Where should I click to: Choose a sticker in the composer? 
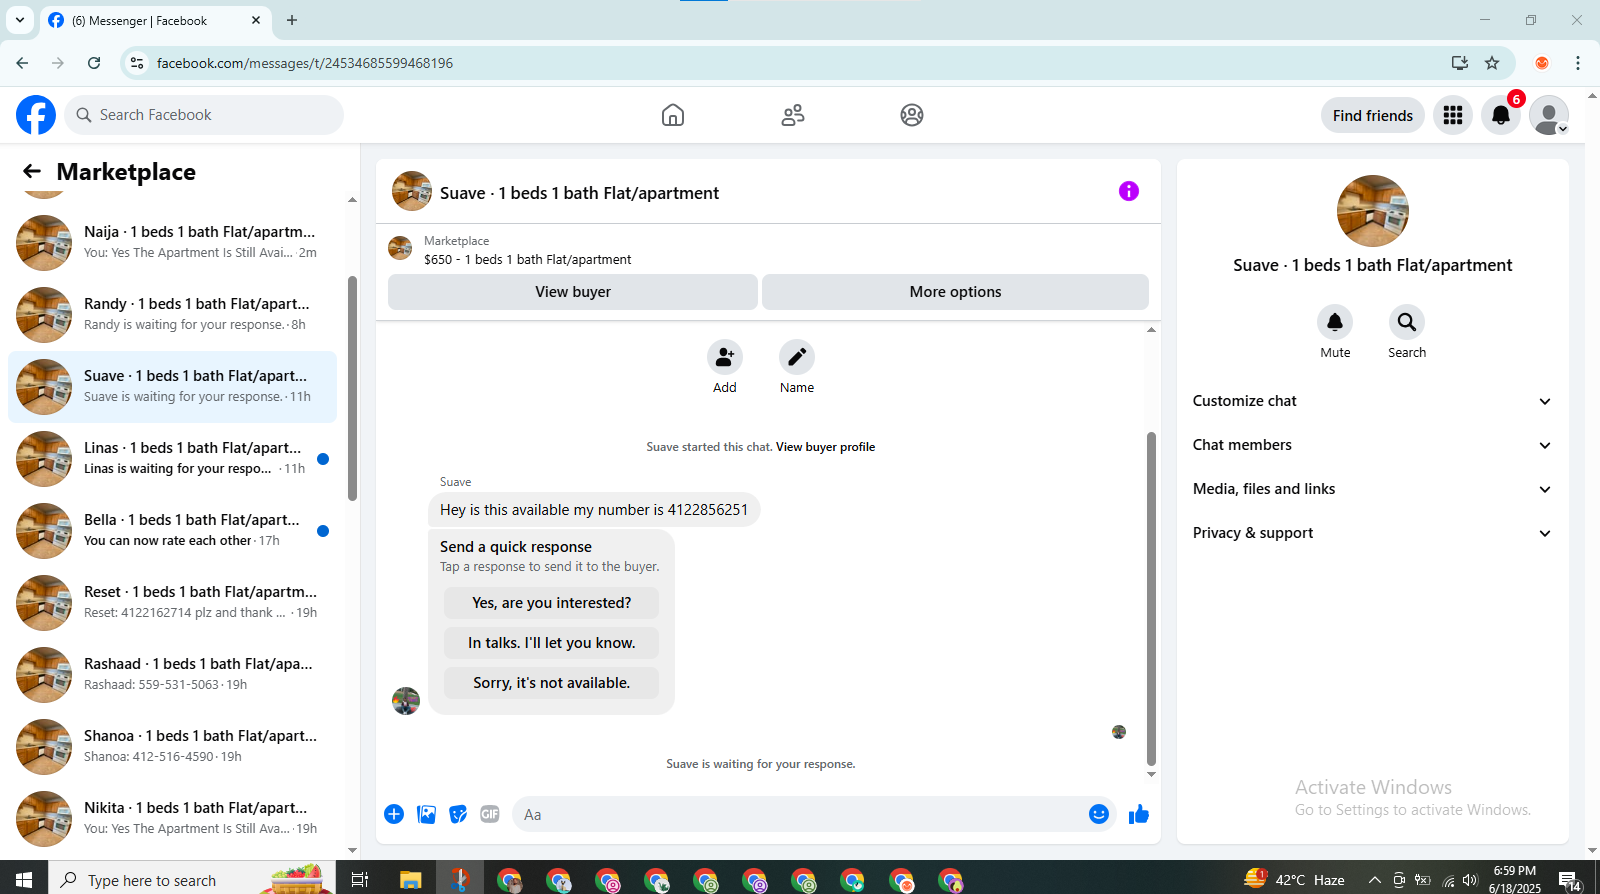pos(458,814)
